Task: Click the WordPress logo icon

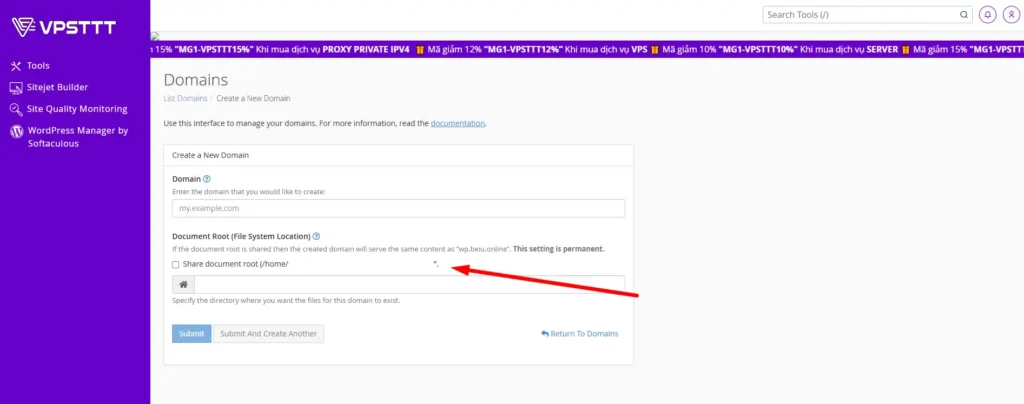Action: coord(16,131)
